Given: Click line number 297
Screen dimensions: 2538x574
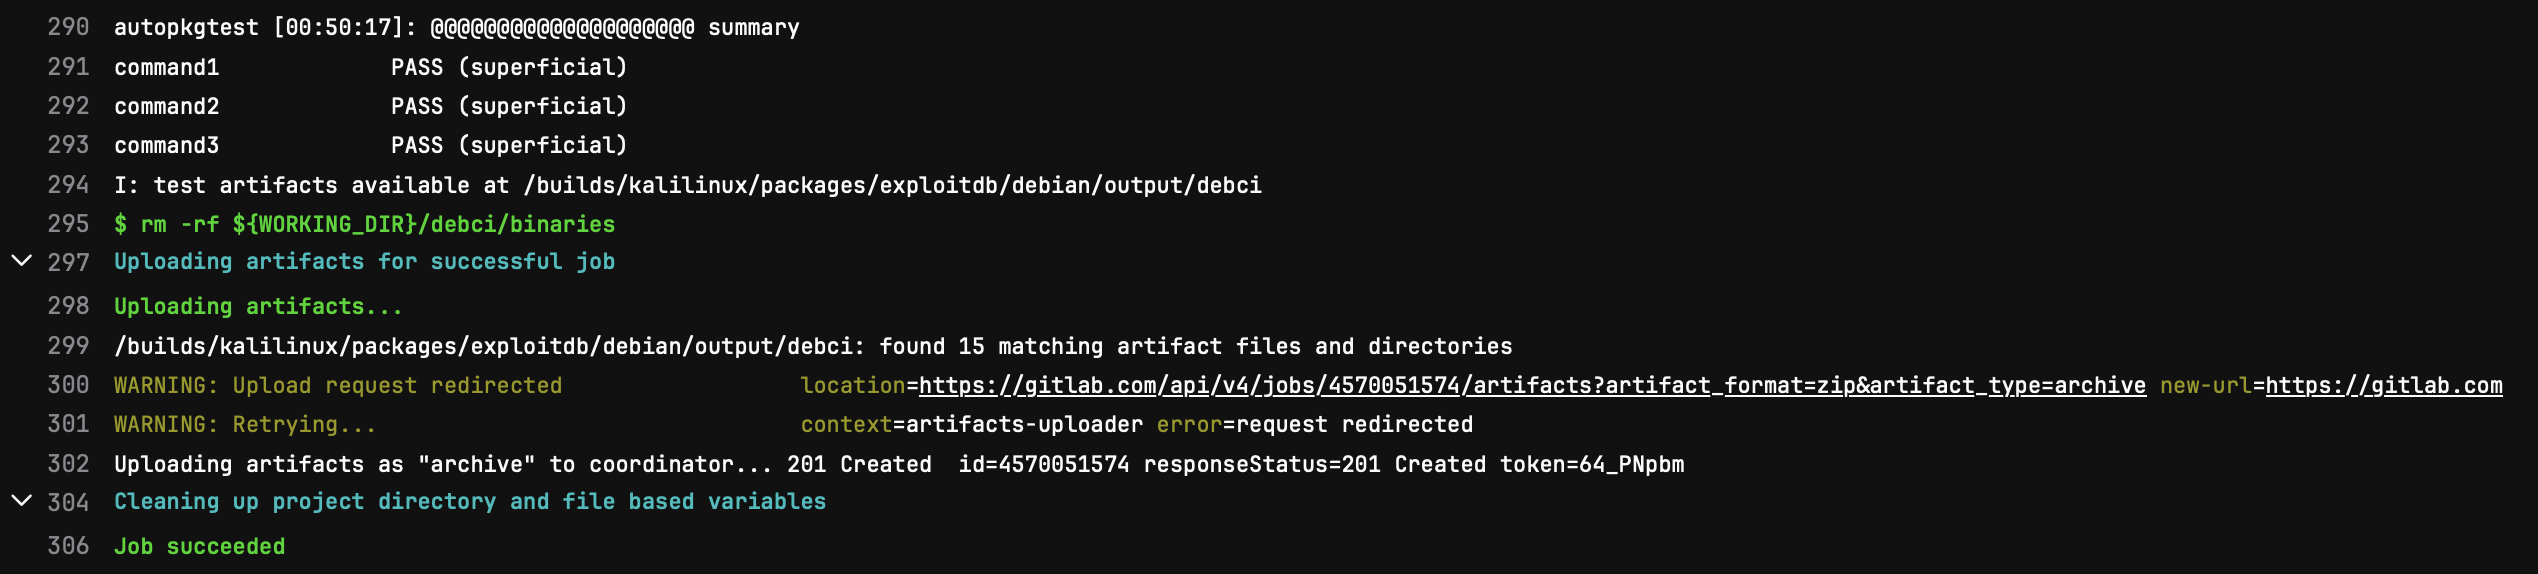Looking at the screenshot, I should 68,262.
